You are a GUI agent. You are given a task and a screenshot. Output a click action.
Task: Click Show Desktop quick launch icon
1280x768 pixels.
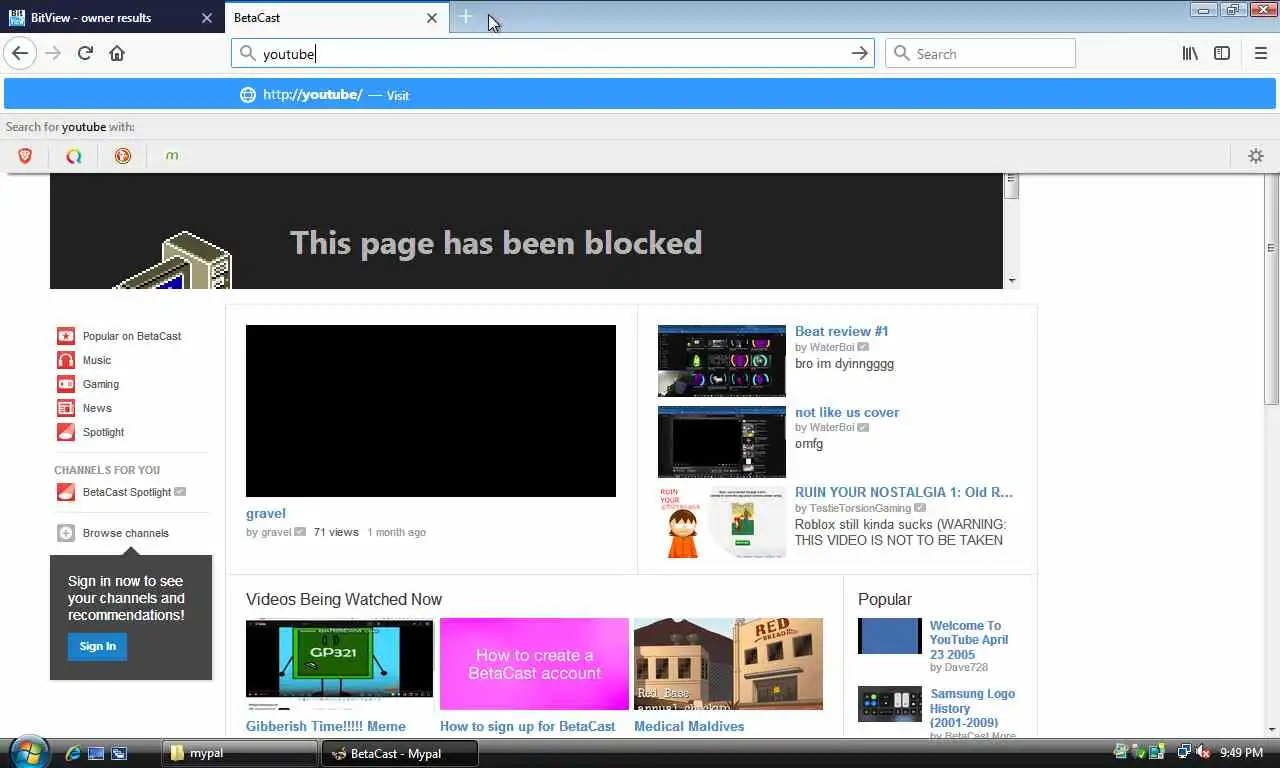[95, 753]
